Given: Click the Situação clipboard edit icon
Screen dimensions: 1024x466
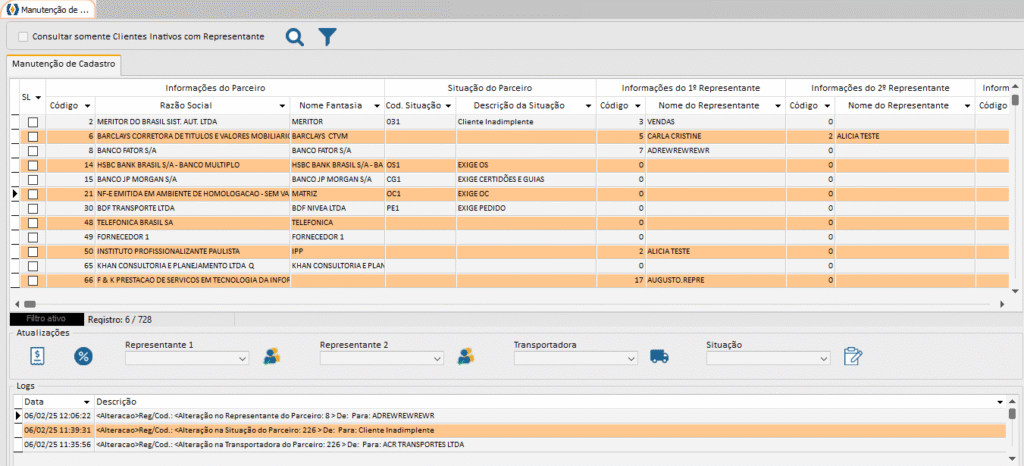Looking at the screenshot, I should [x=853, y=356].
